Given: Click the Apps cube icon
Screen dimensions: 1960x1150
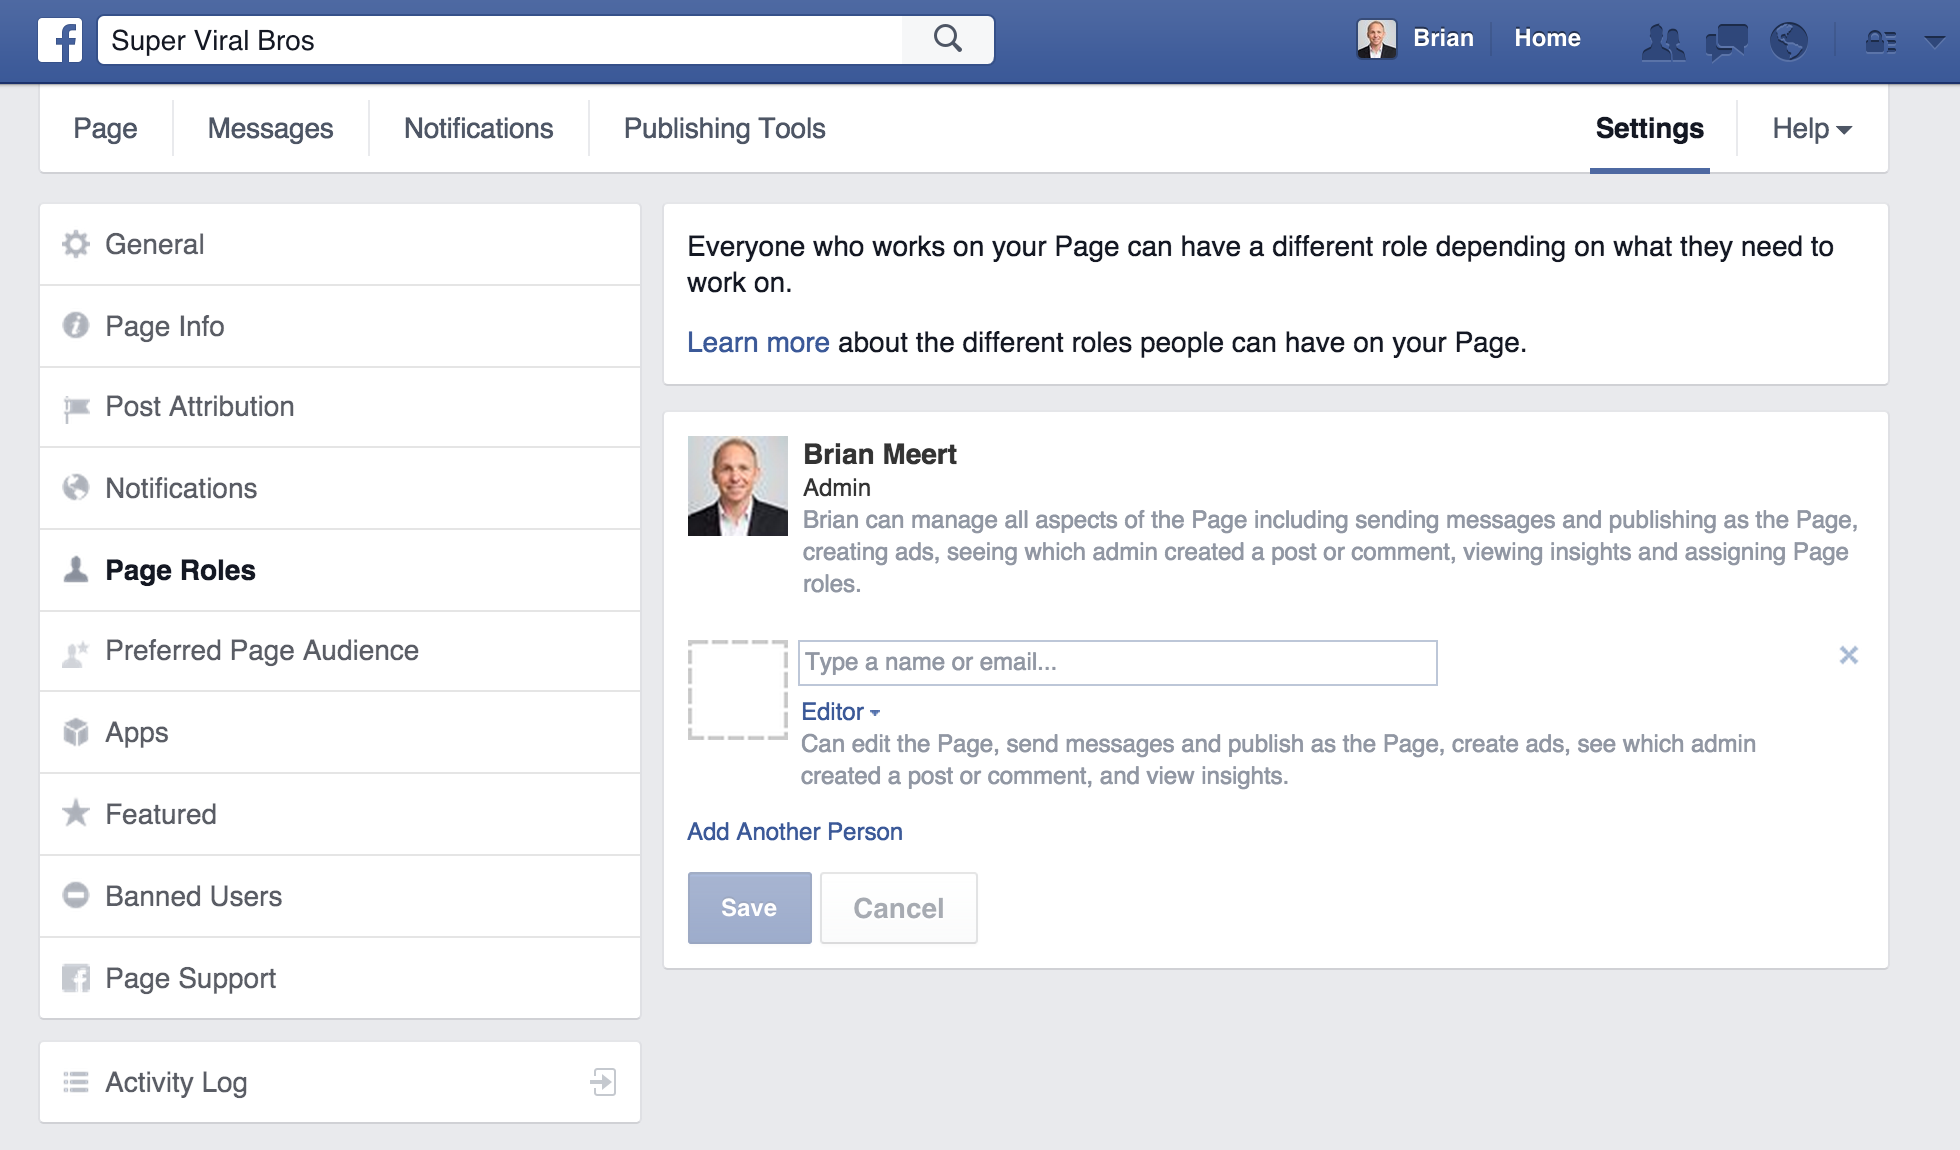Looking at the screenshot, I should (x=76, y=732).
